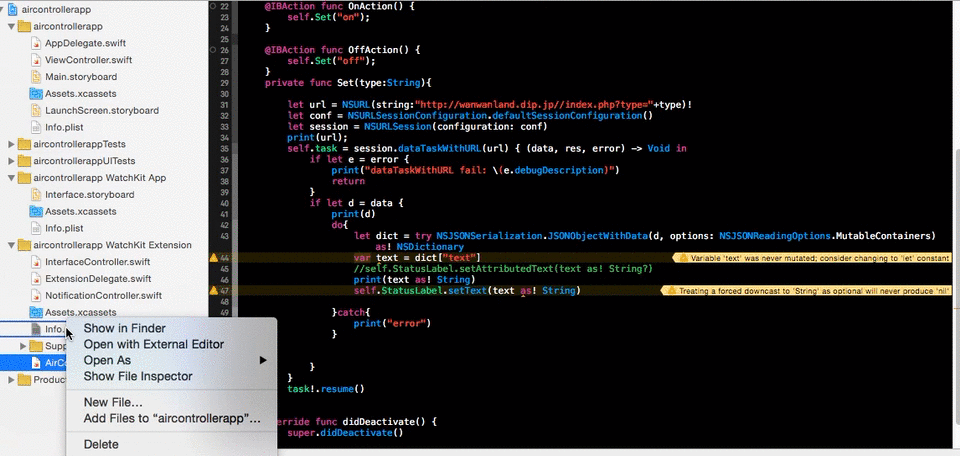Collapse the aircontrollerapp group folder
The width and height of the screenshot is (960, 456).
[12, 27]
